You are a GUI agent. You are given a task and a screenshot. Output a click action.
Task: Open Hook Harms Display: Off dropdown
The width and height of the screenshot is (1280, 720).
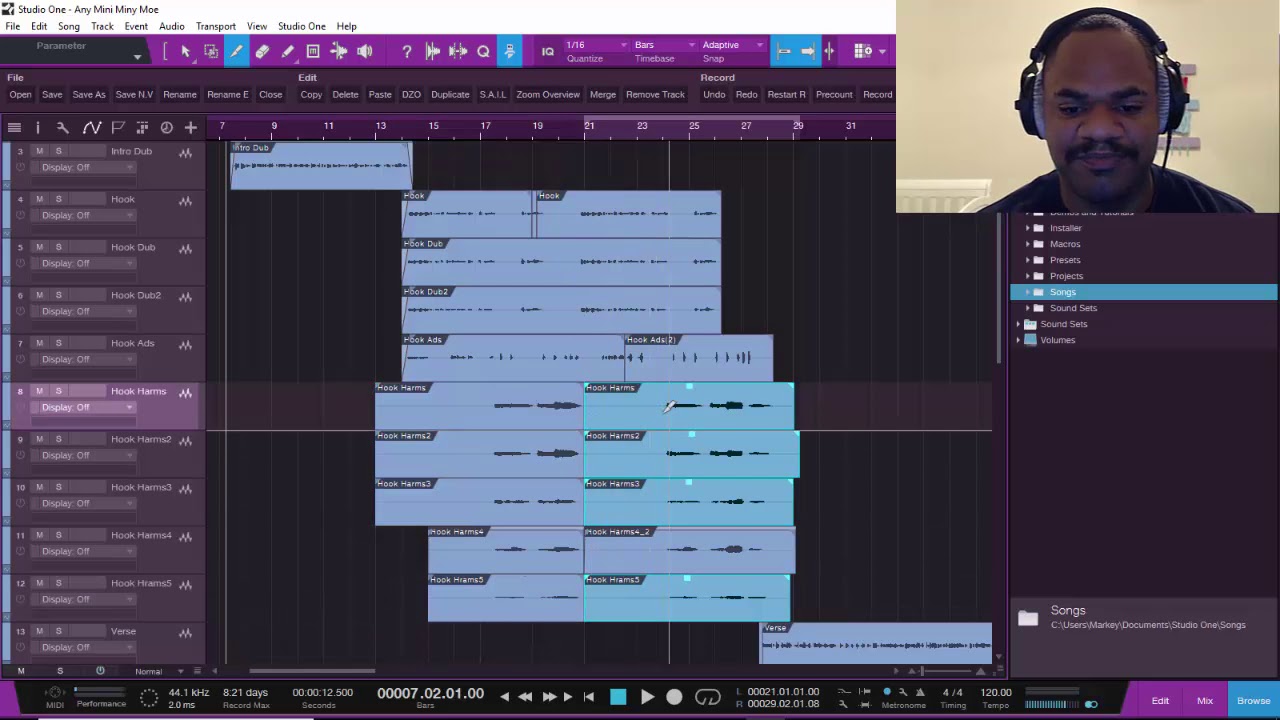click(x=86, y=407)
